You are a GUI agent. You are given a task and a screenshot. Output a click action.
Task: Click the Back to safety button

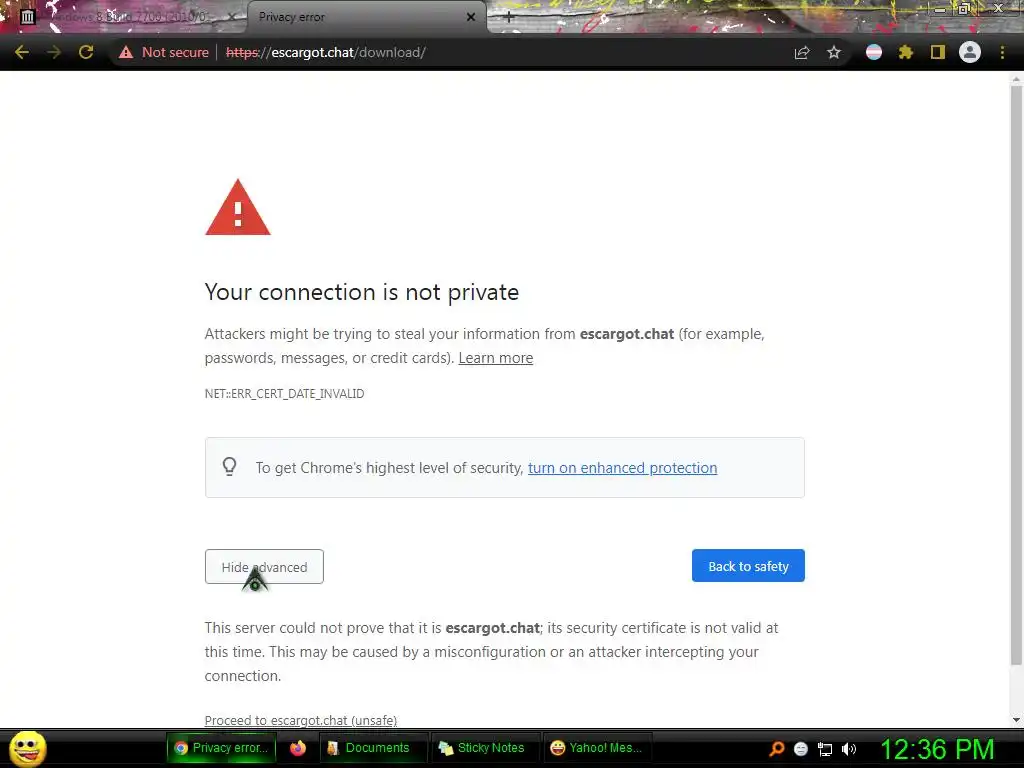point(748,566)
